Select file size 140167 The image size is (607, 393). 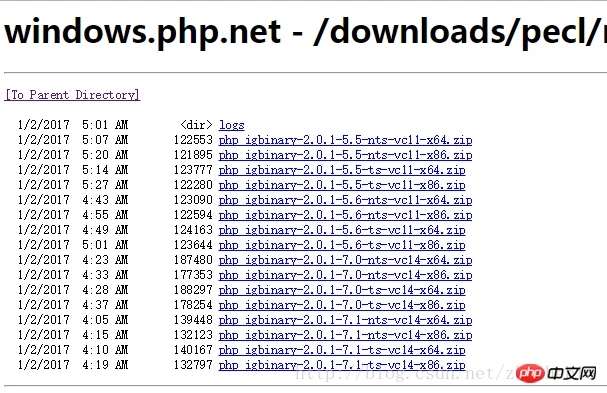193,350
